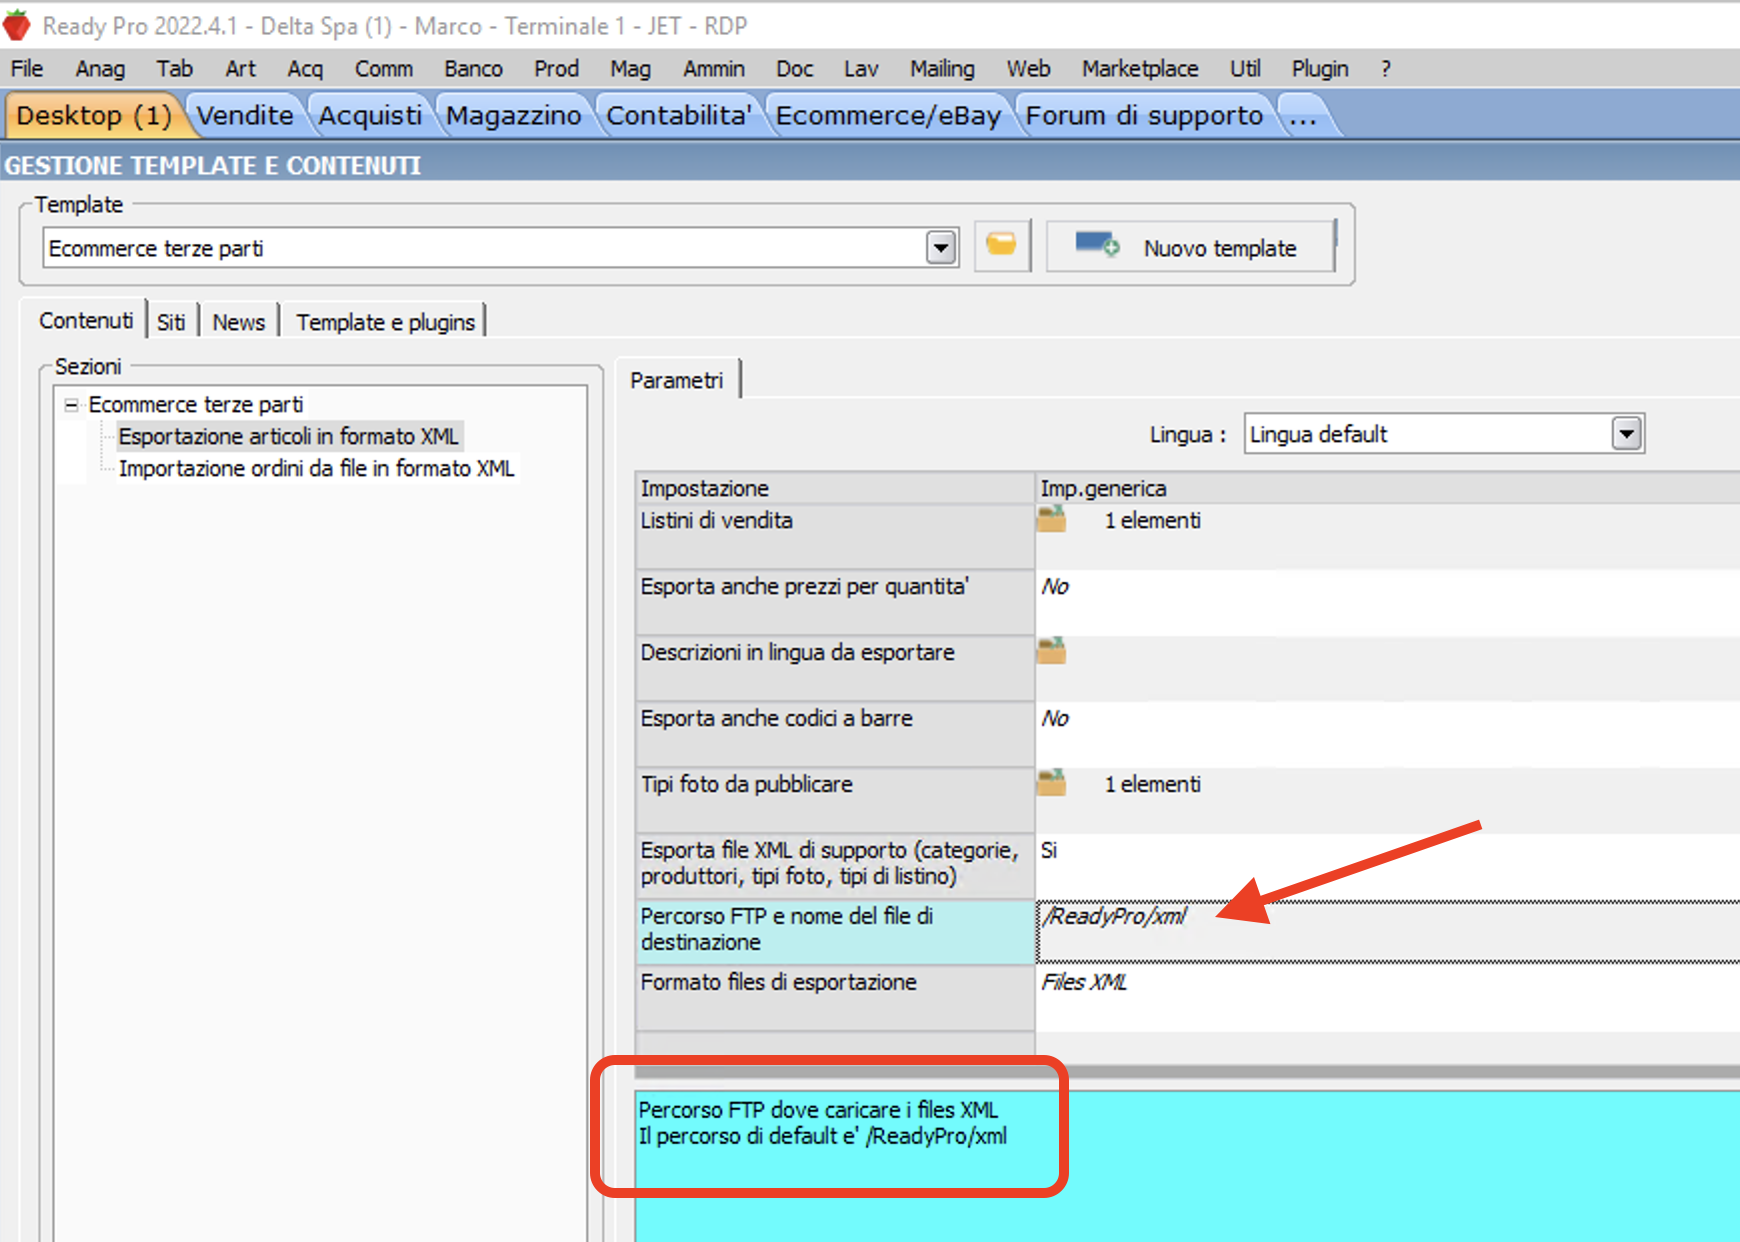
Task: Click /ReadyPro/xml FTP path field
Action: point(1387,931)
